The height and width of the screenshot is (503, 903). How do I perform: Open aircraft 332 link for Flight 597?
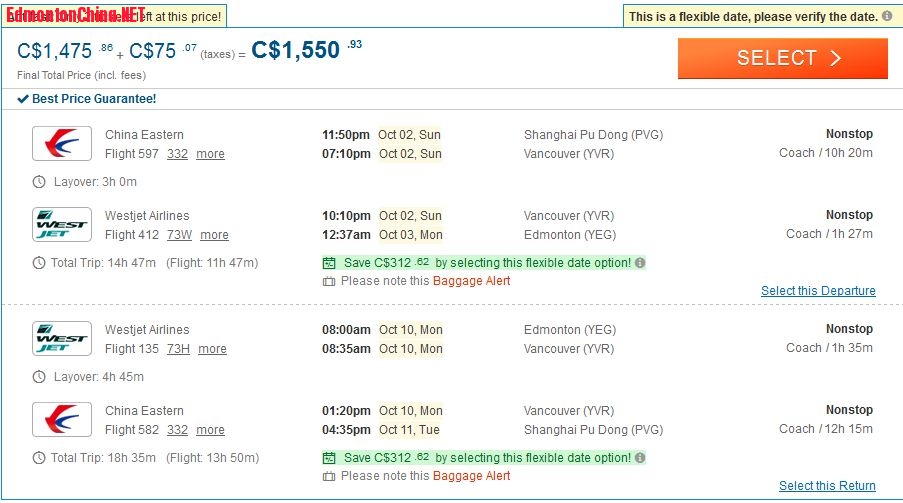(177, 154)
